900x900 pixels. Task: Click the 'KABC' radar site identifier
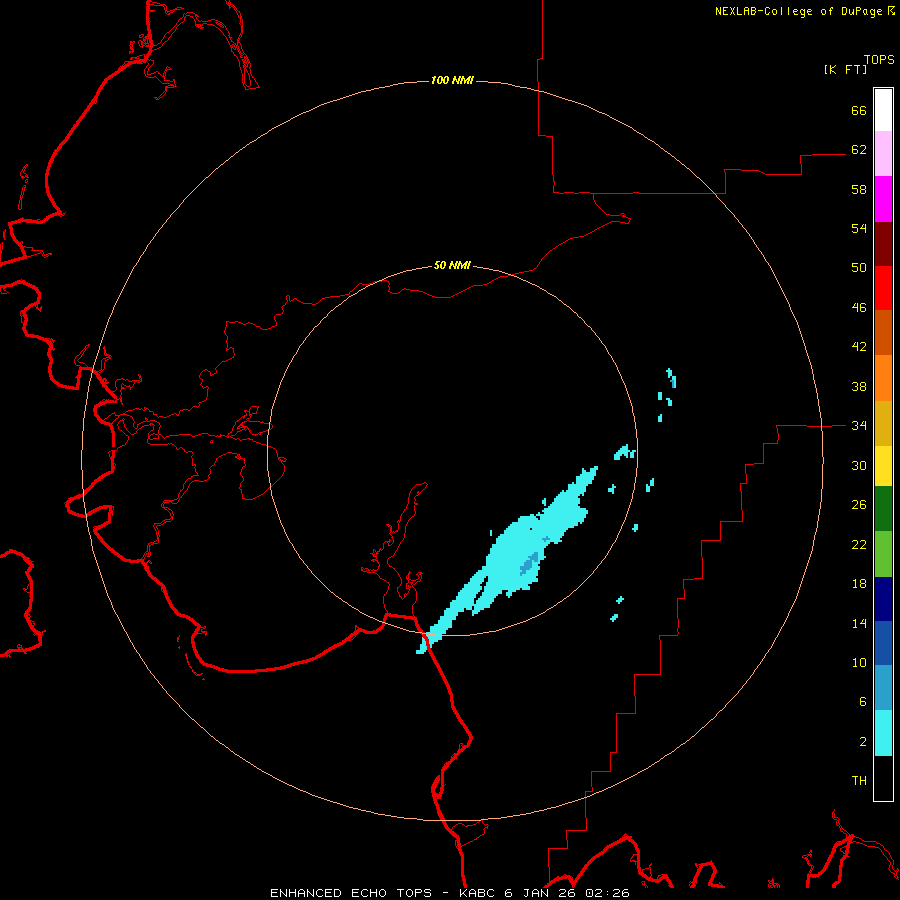click(x=478, y=893)
